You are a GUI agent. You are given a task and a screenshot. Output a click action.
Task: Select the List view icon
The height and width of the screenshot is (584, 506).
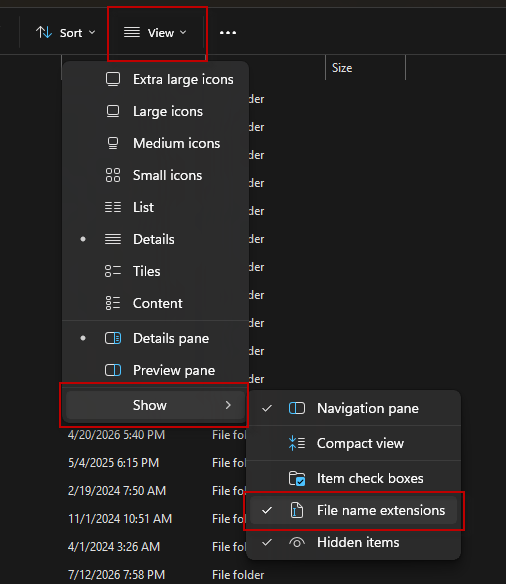click(113, 207)
